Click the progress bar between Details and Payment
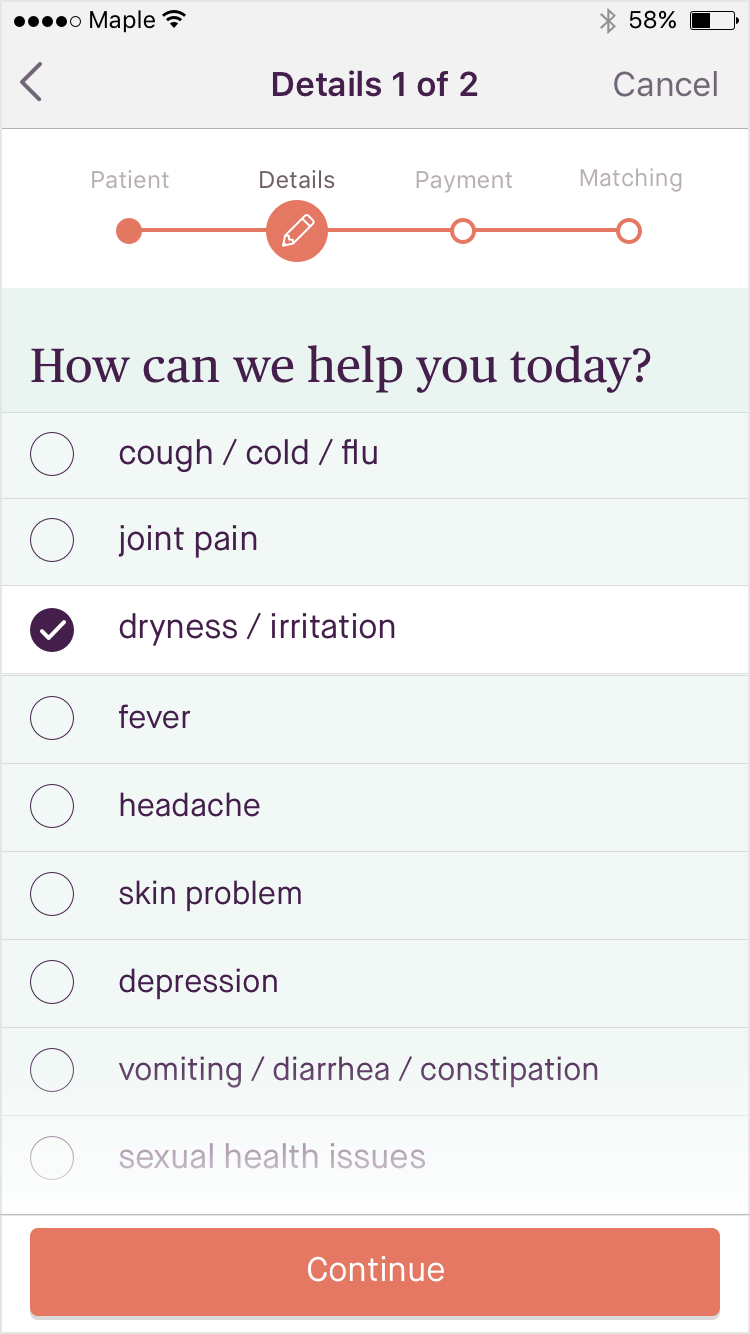 click(x=380, y=231)
